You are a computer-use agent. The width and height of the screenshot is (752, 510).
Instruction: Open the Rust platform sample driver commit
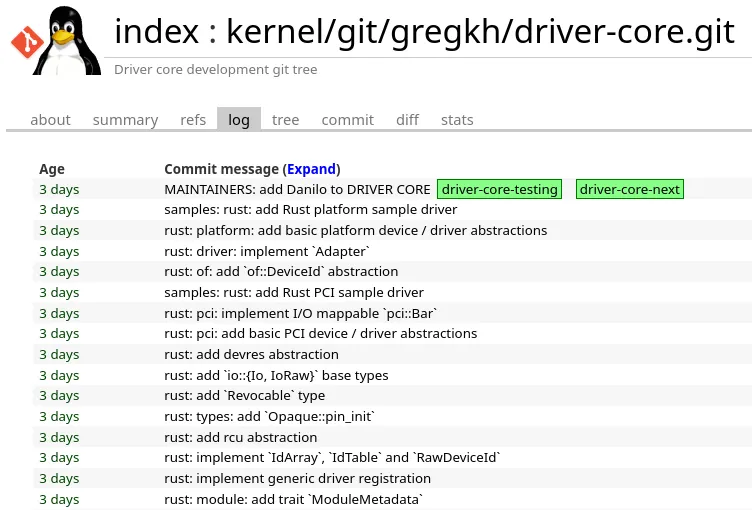click(x=310, y=210)
